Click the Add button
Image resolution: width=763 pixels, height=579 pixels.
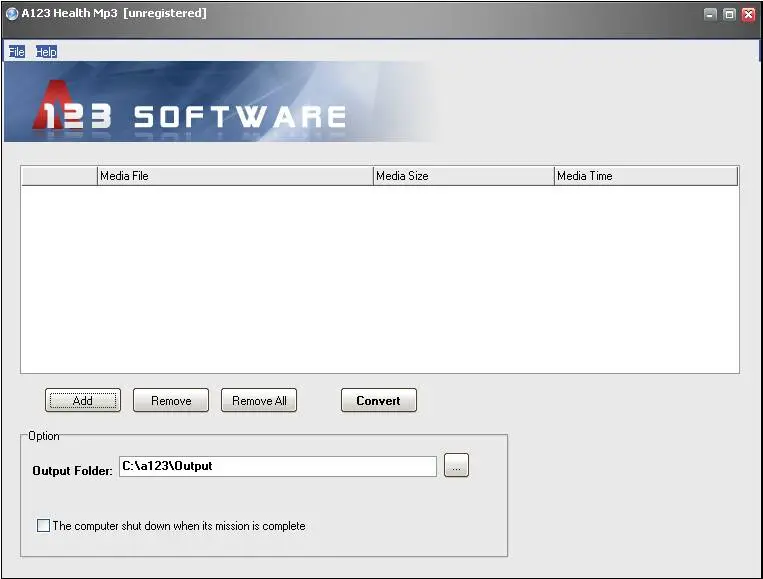pyautogui.click(x=83, y=400)
